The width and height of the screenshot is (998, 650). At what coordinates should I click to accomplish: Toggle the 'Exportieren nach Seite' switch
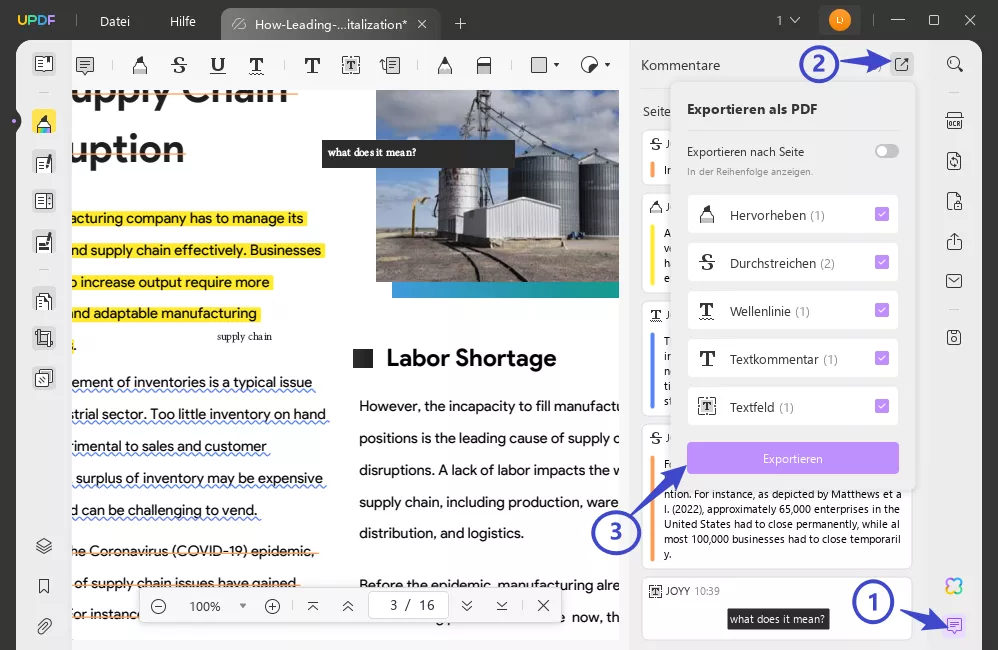pyautogui.click(x=886, y=150)
